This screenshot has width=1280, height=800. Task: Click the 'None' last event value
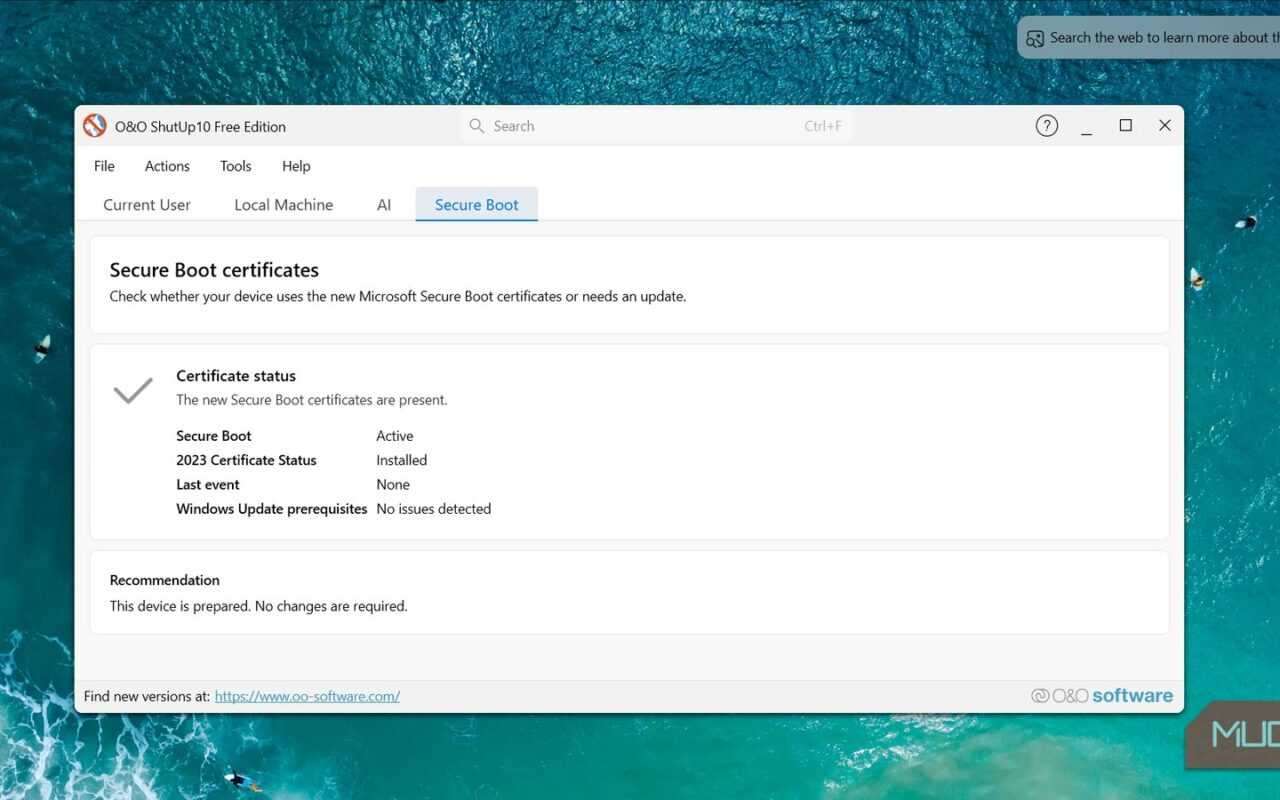tap(393, 484)
